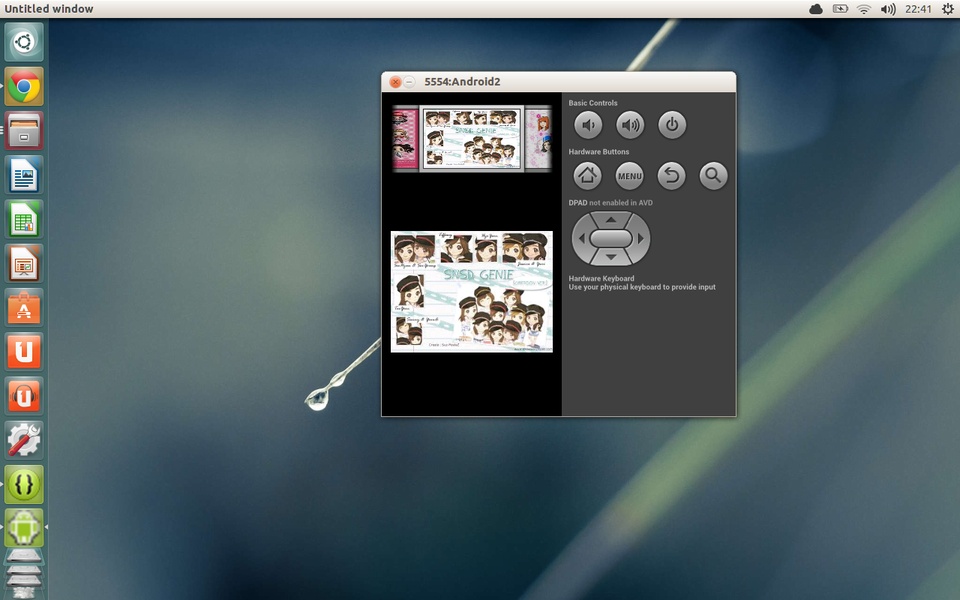Raise emulator volume with volume up button
The width and height of the screenshot is (960, 600).
pyautogui.click(x=630, y=125)
